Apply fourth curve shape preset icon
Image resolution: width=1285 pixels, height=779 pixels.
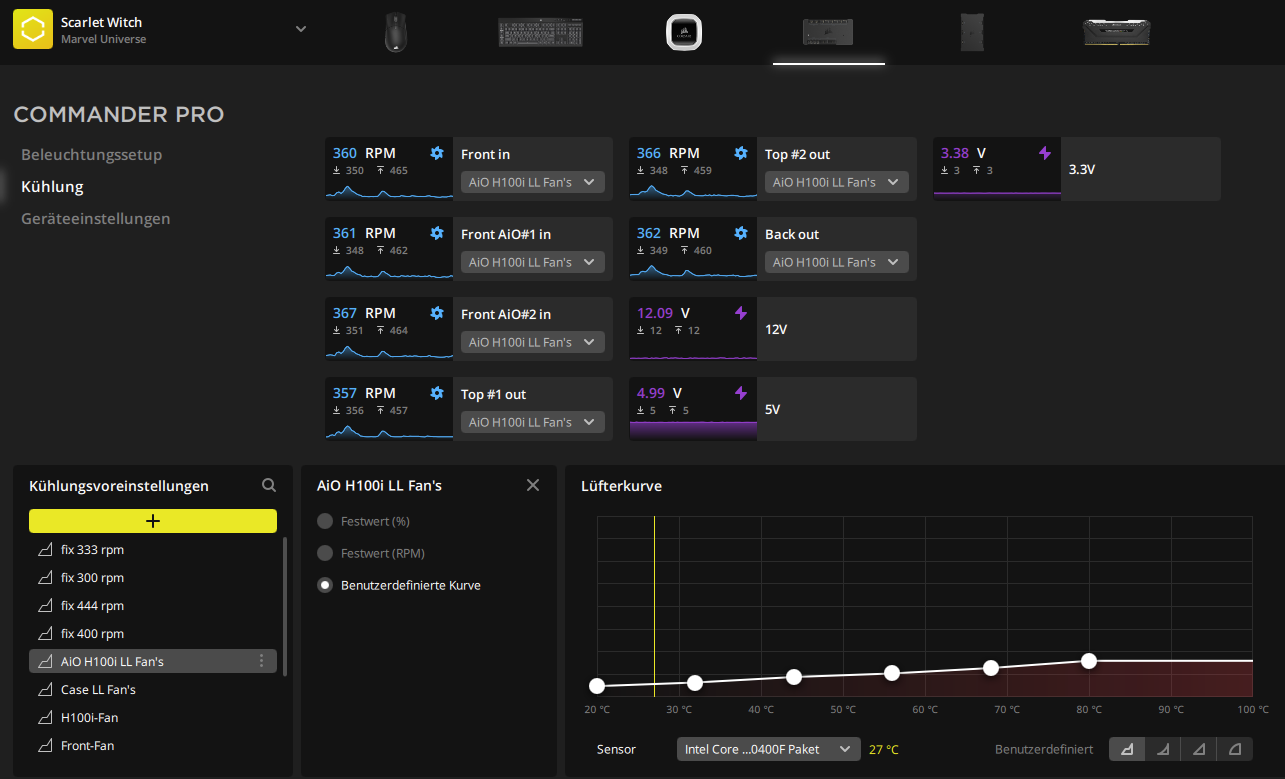click(1235, 749)
